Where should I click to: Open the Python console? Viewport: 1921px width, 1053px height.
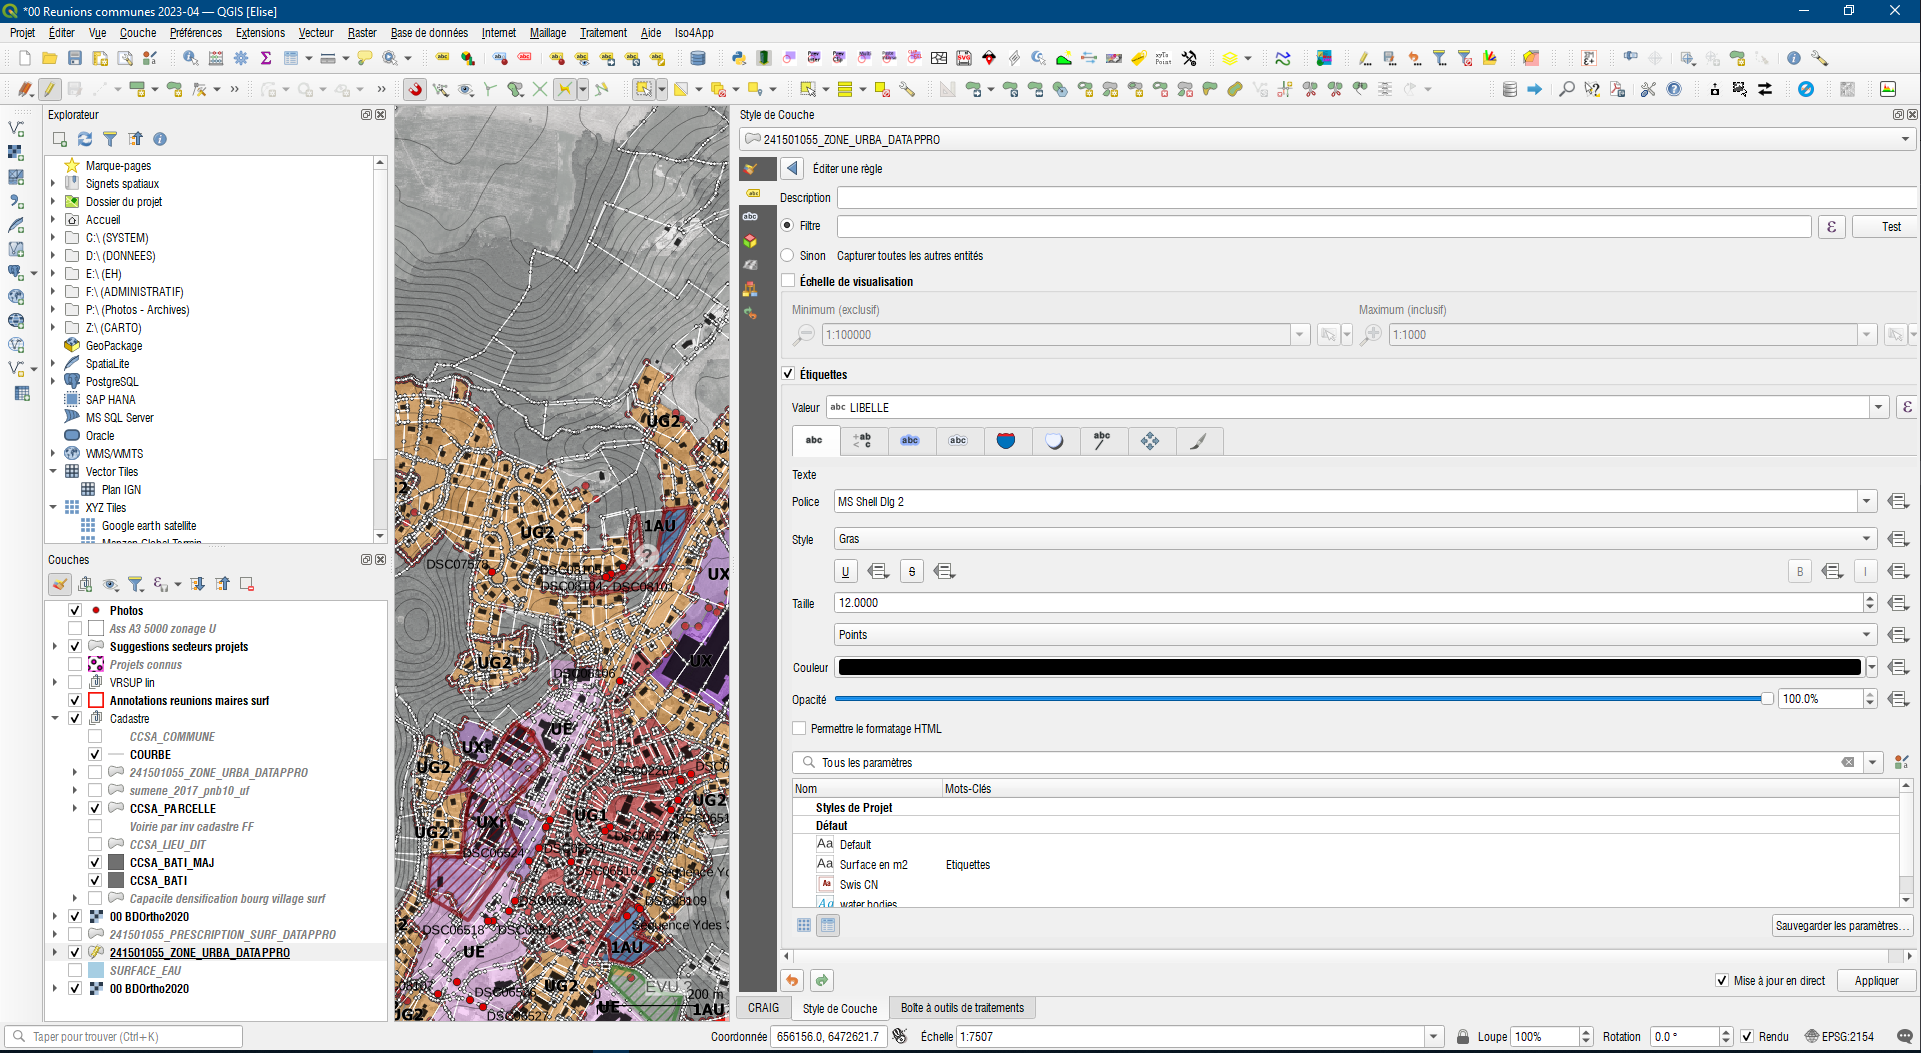coord(739,58)
